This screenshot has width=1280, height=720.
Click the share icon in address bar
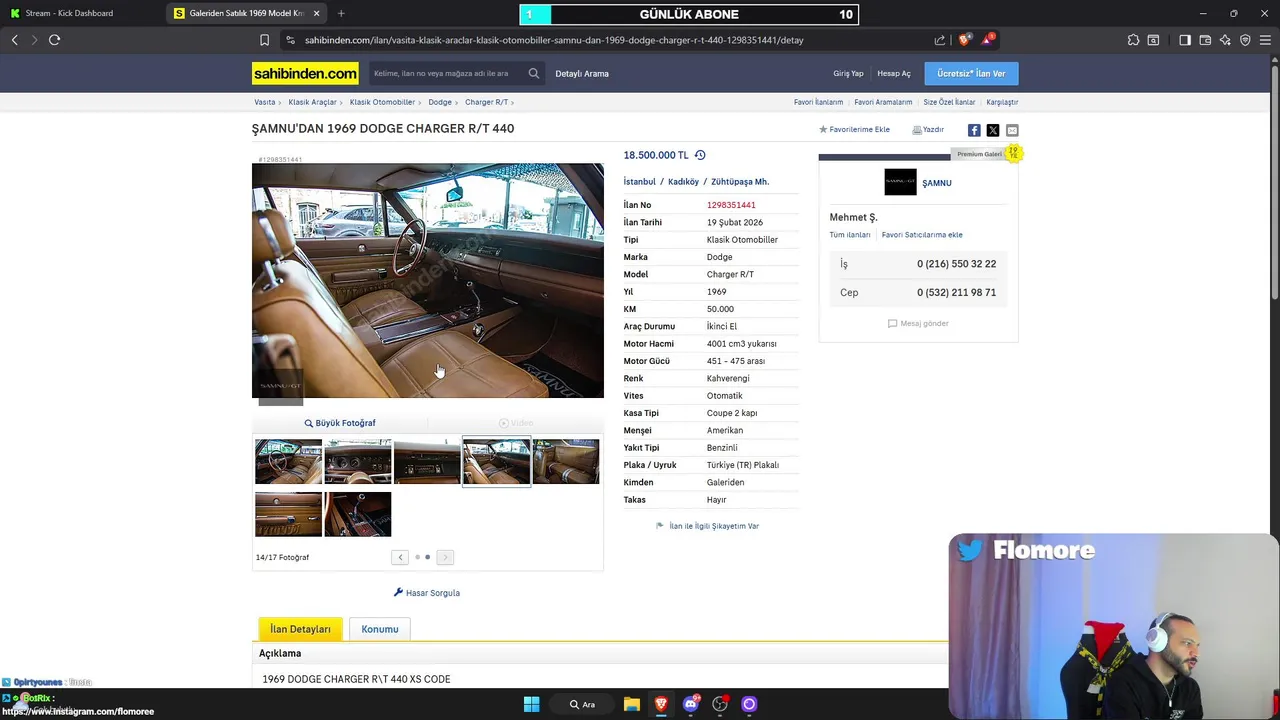point(940,40)
